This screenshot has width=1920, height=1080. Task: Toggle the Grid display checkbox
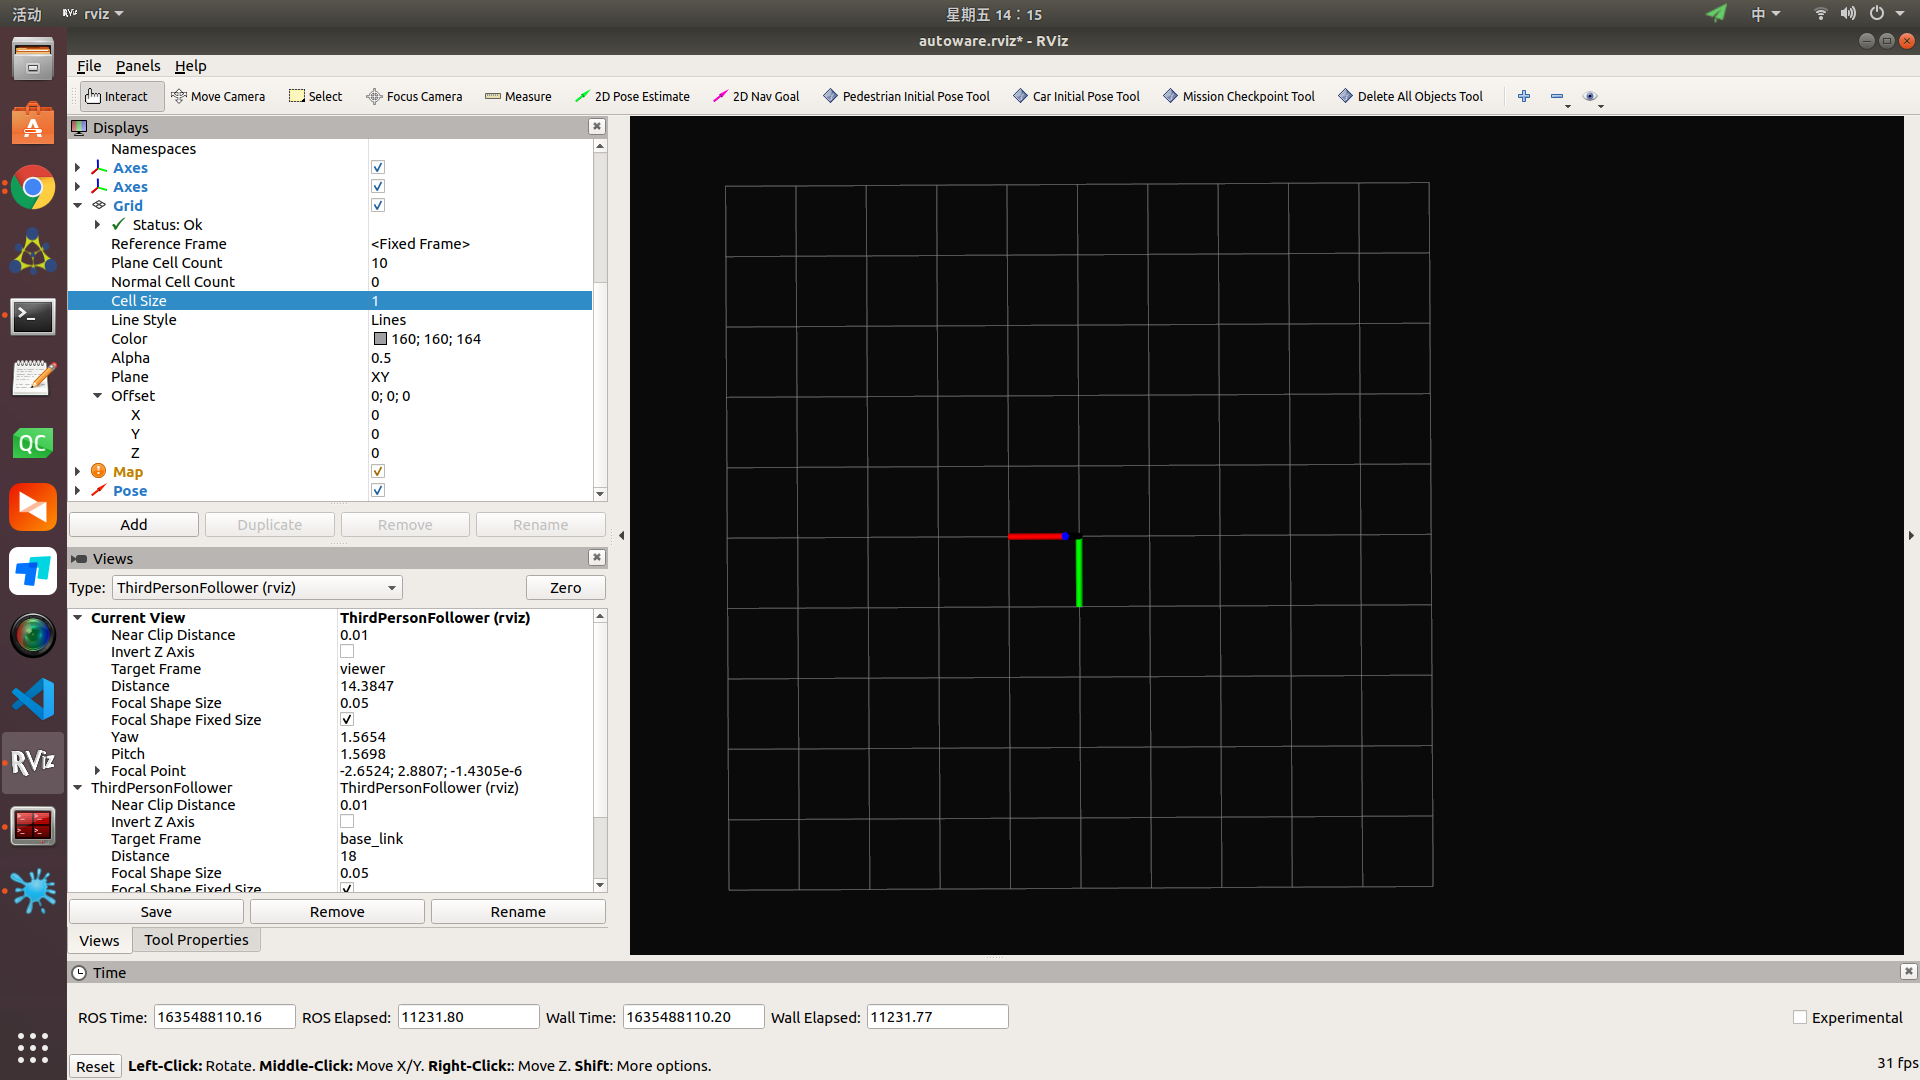[x=378, y=205]
